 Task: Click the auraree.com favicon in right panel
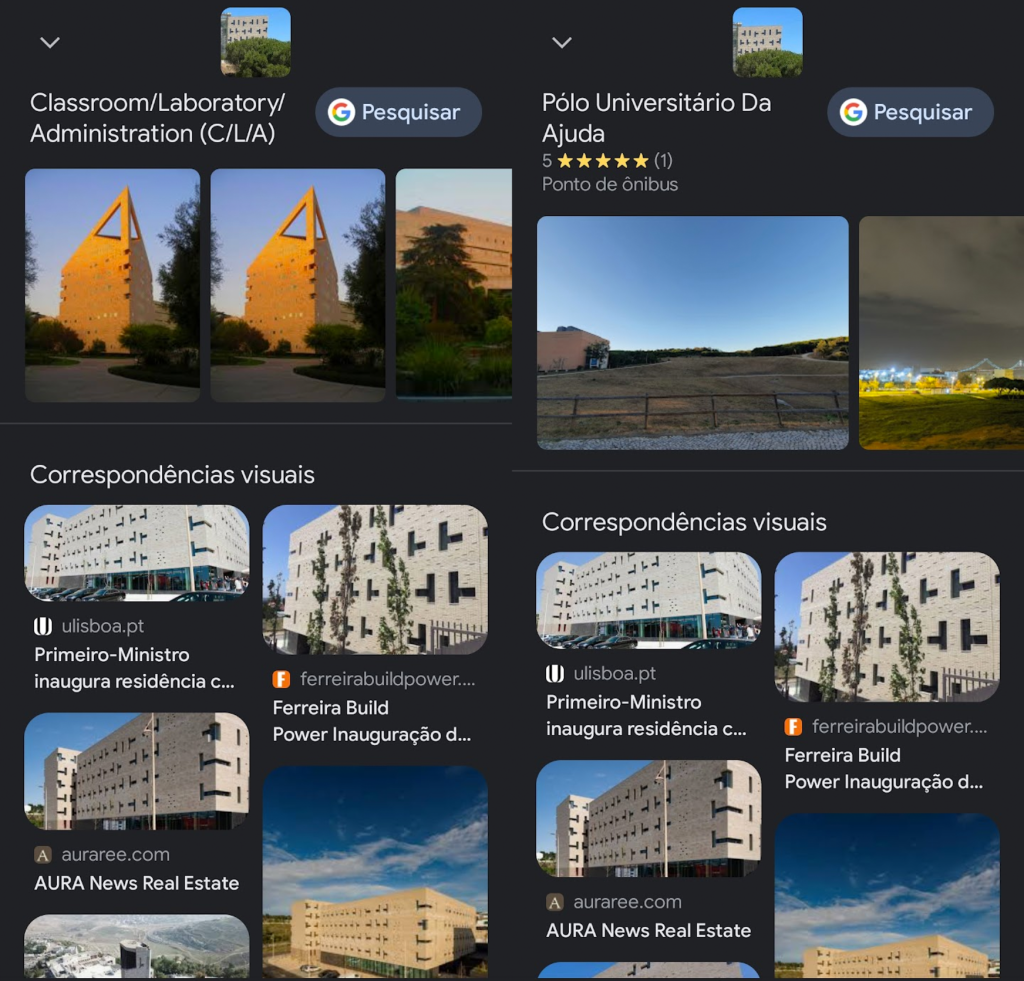[554, 902]
